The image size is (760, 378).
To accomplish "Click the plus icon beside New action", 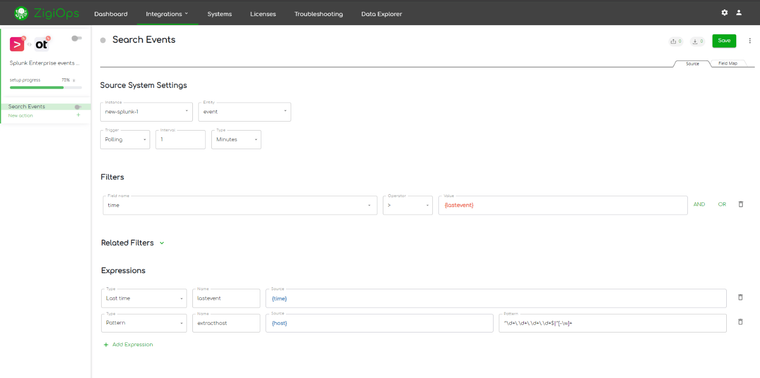I will click(79, 115).
